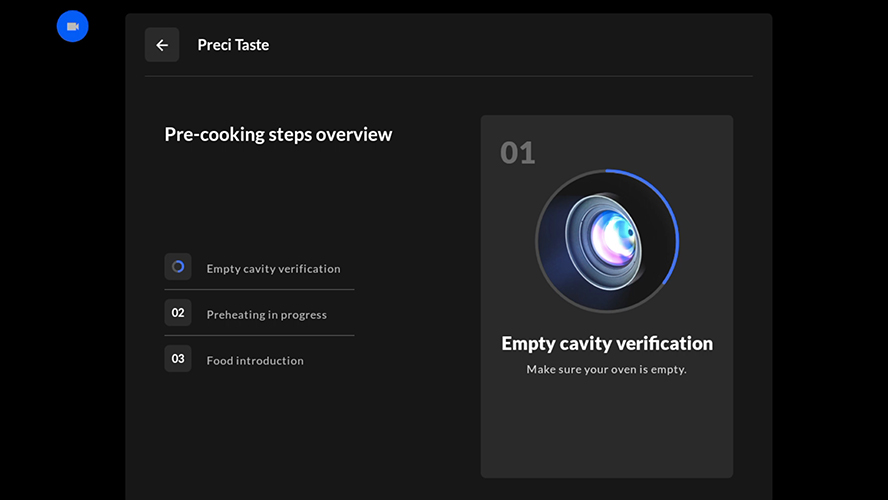Click the 'Make sure your oven is empty' text

click(x=607, y=370)
